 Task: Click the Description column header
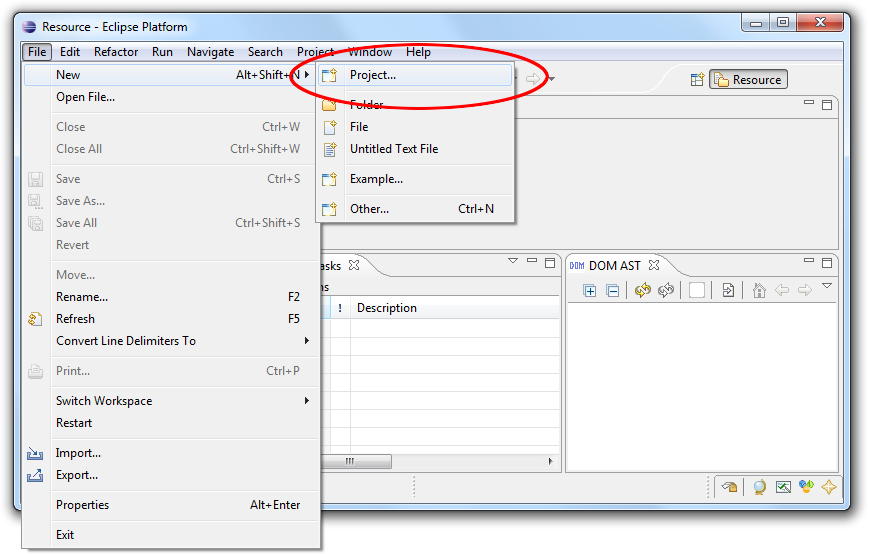tap(455, 308)
